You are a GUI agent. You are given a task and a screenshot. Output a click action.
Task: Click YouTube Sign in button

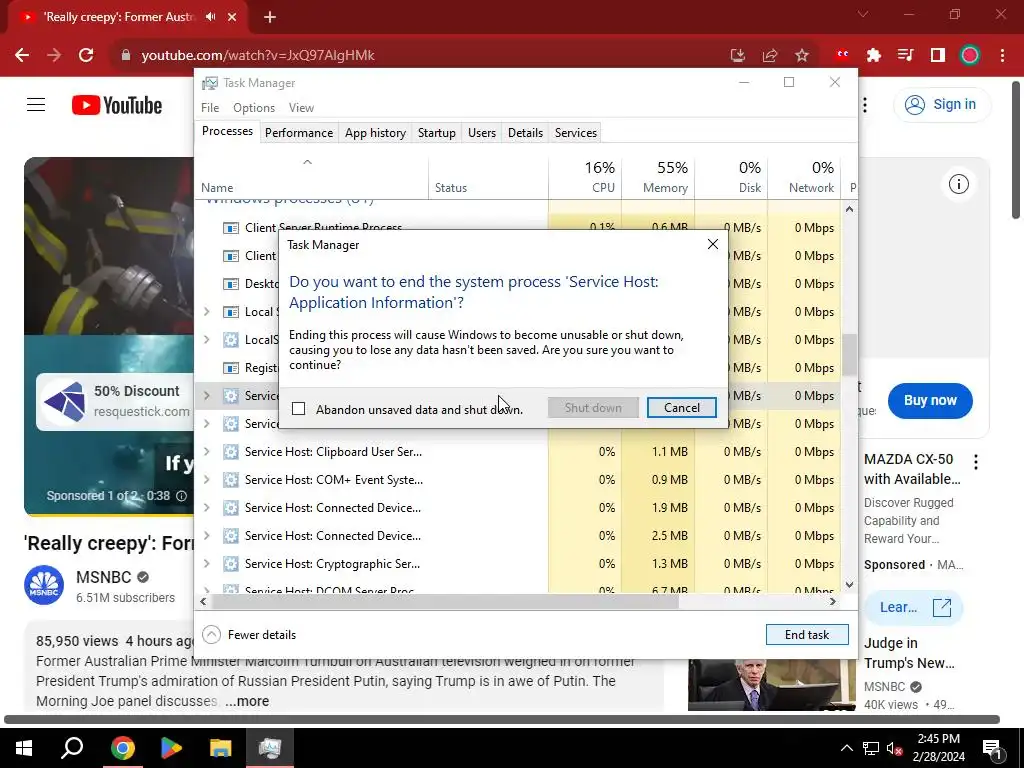point(941,104)
